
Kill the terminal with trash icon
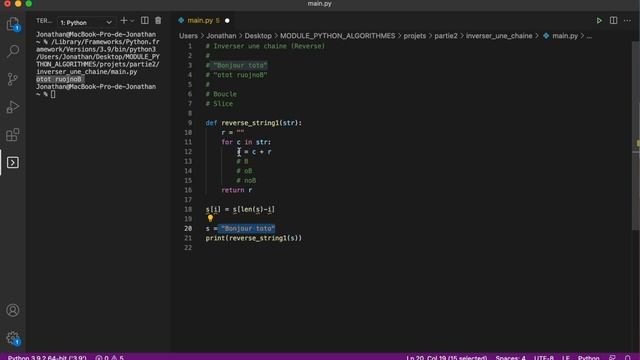(158, 20)
